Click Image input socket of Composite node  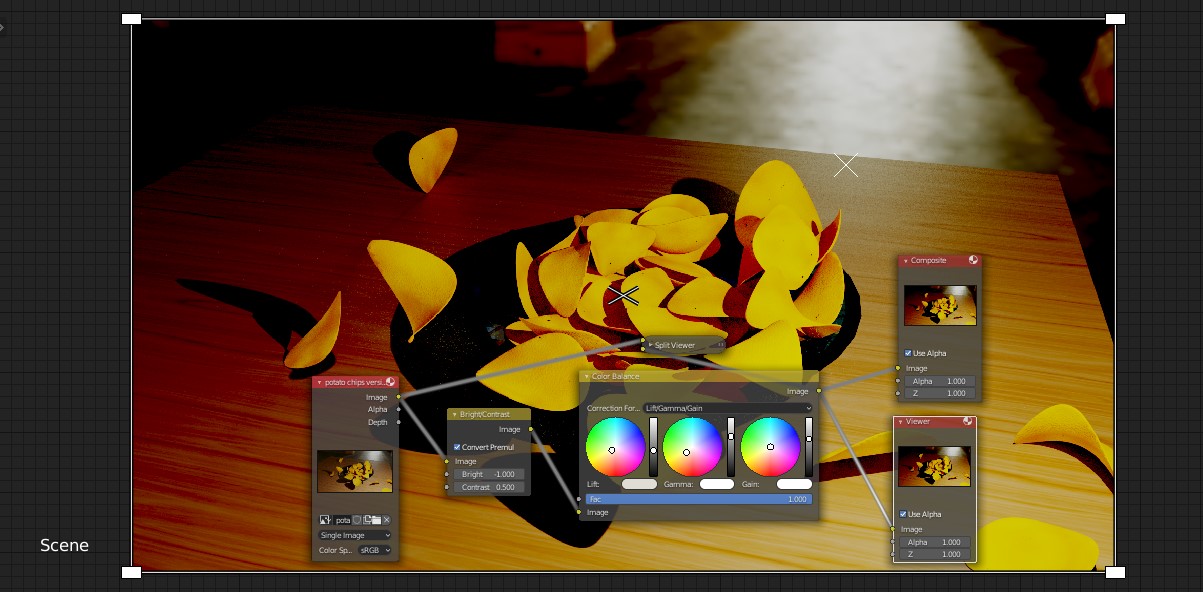coord(897,368)
